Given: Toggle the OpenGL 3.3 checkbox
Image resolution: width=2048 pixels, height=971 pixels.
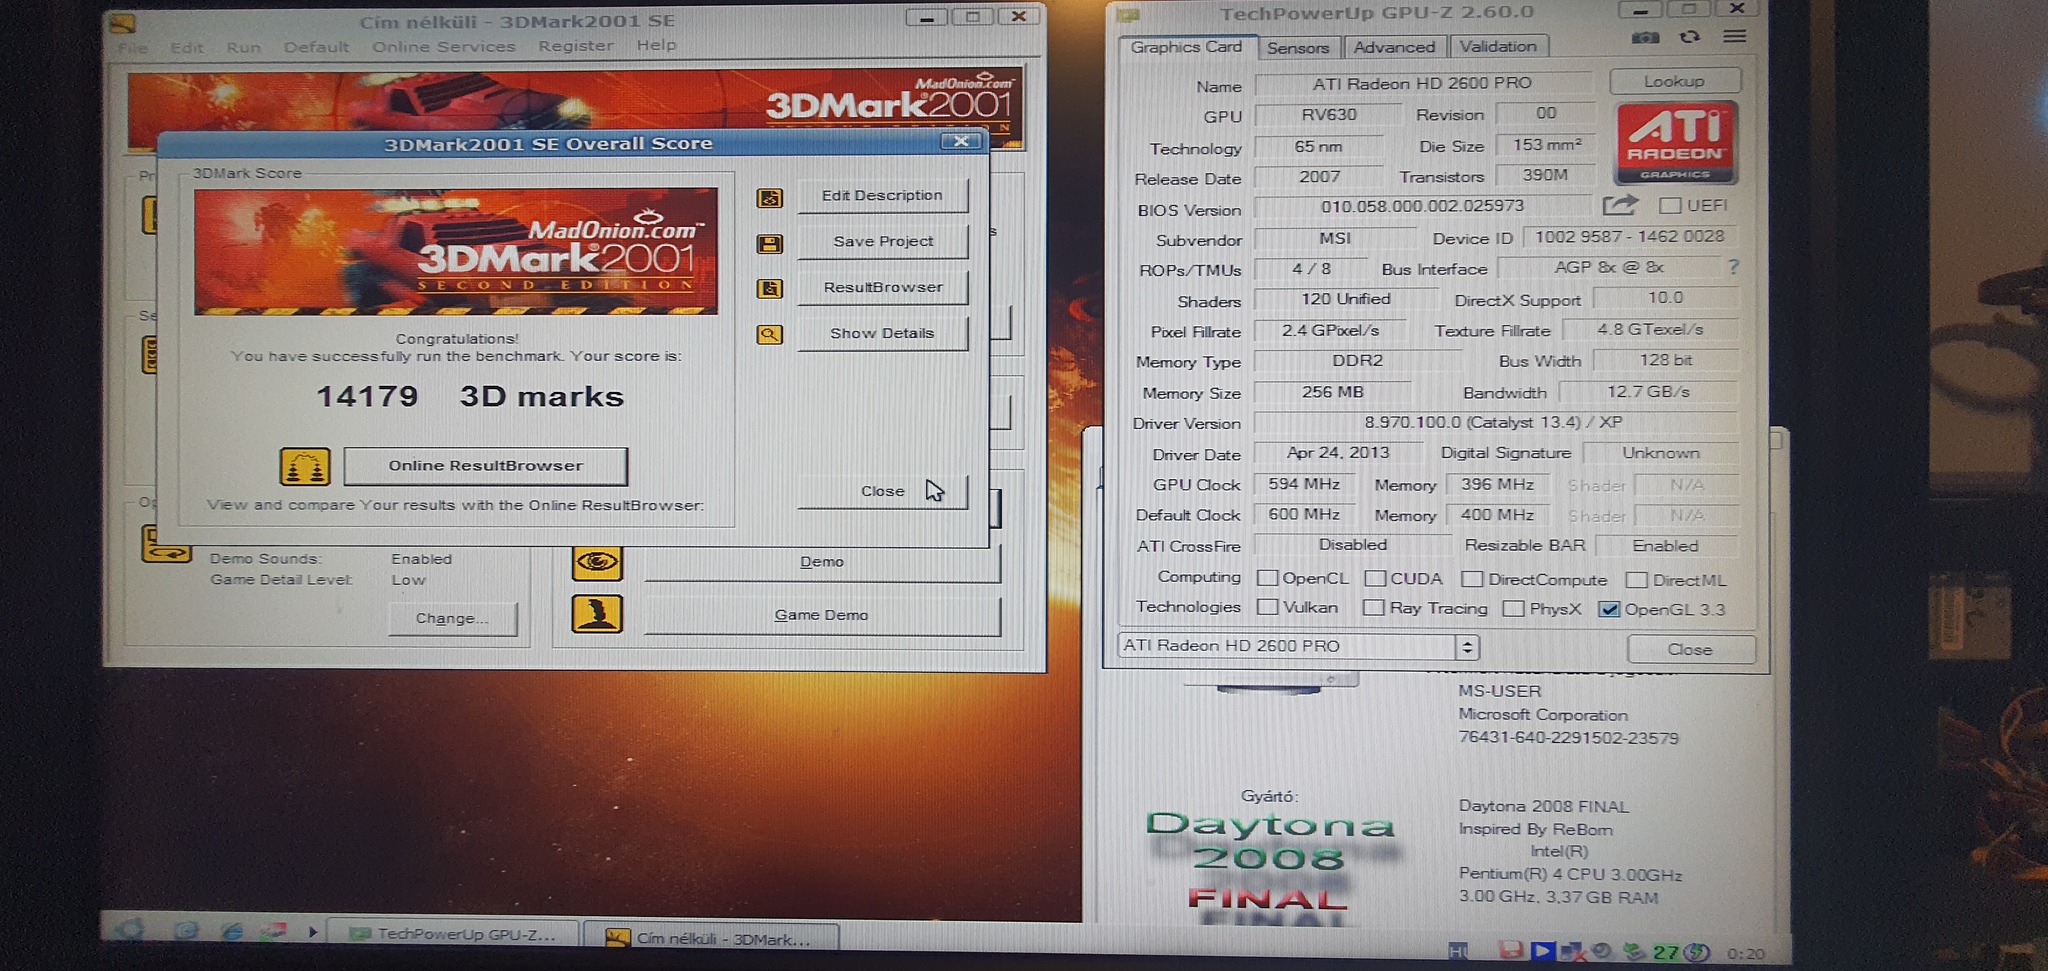Looking at the screenshot, I should coord(1609,609).
